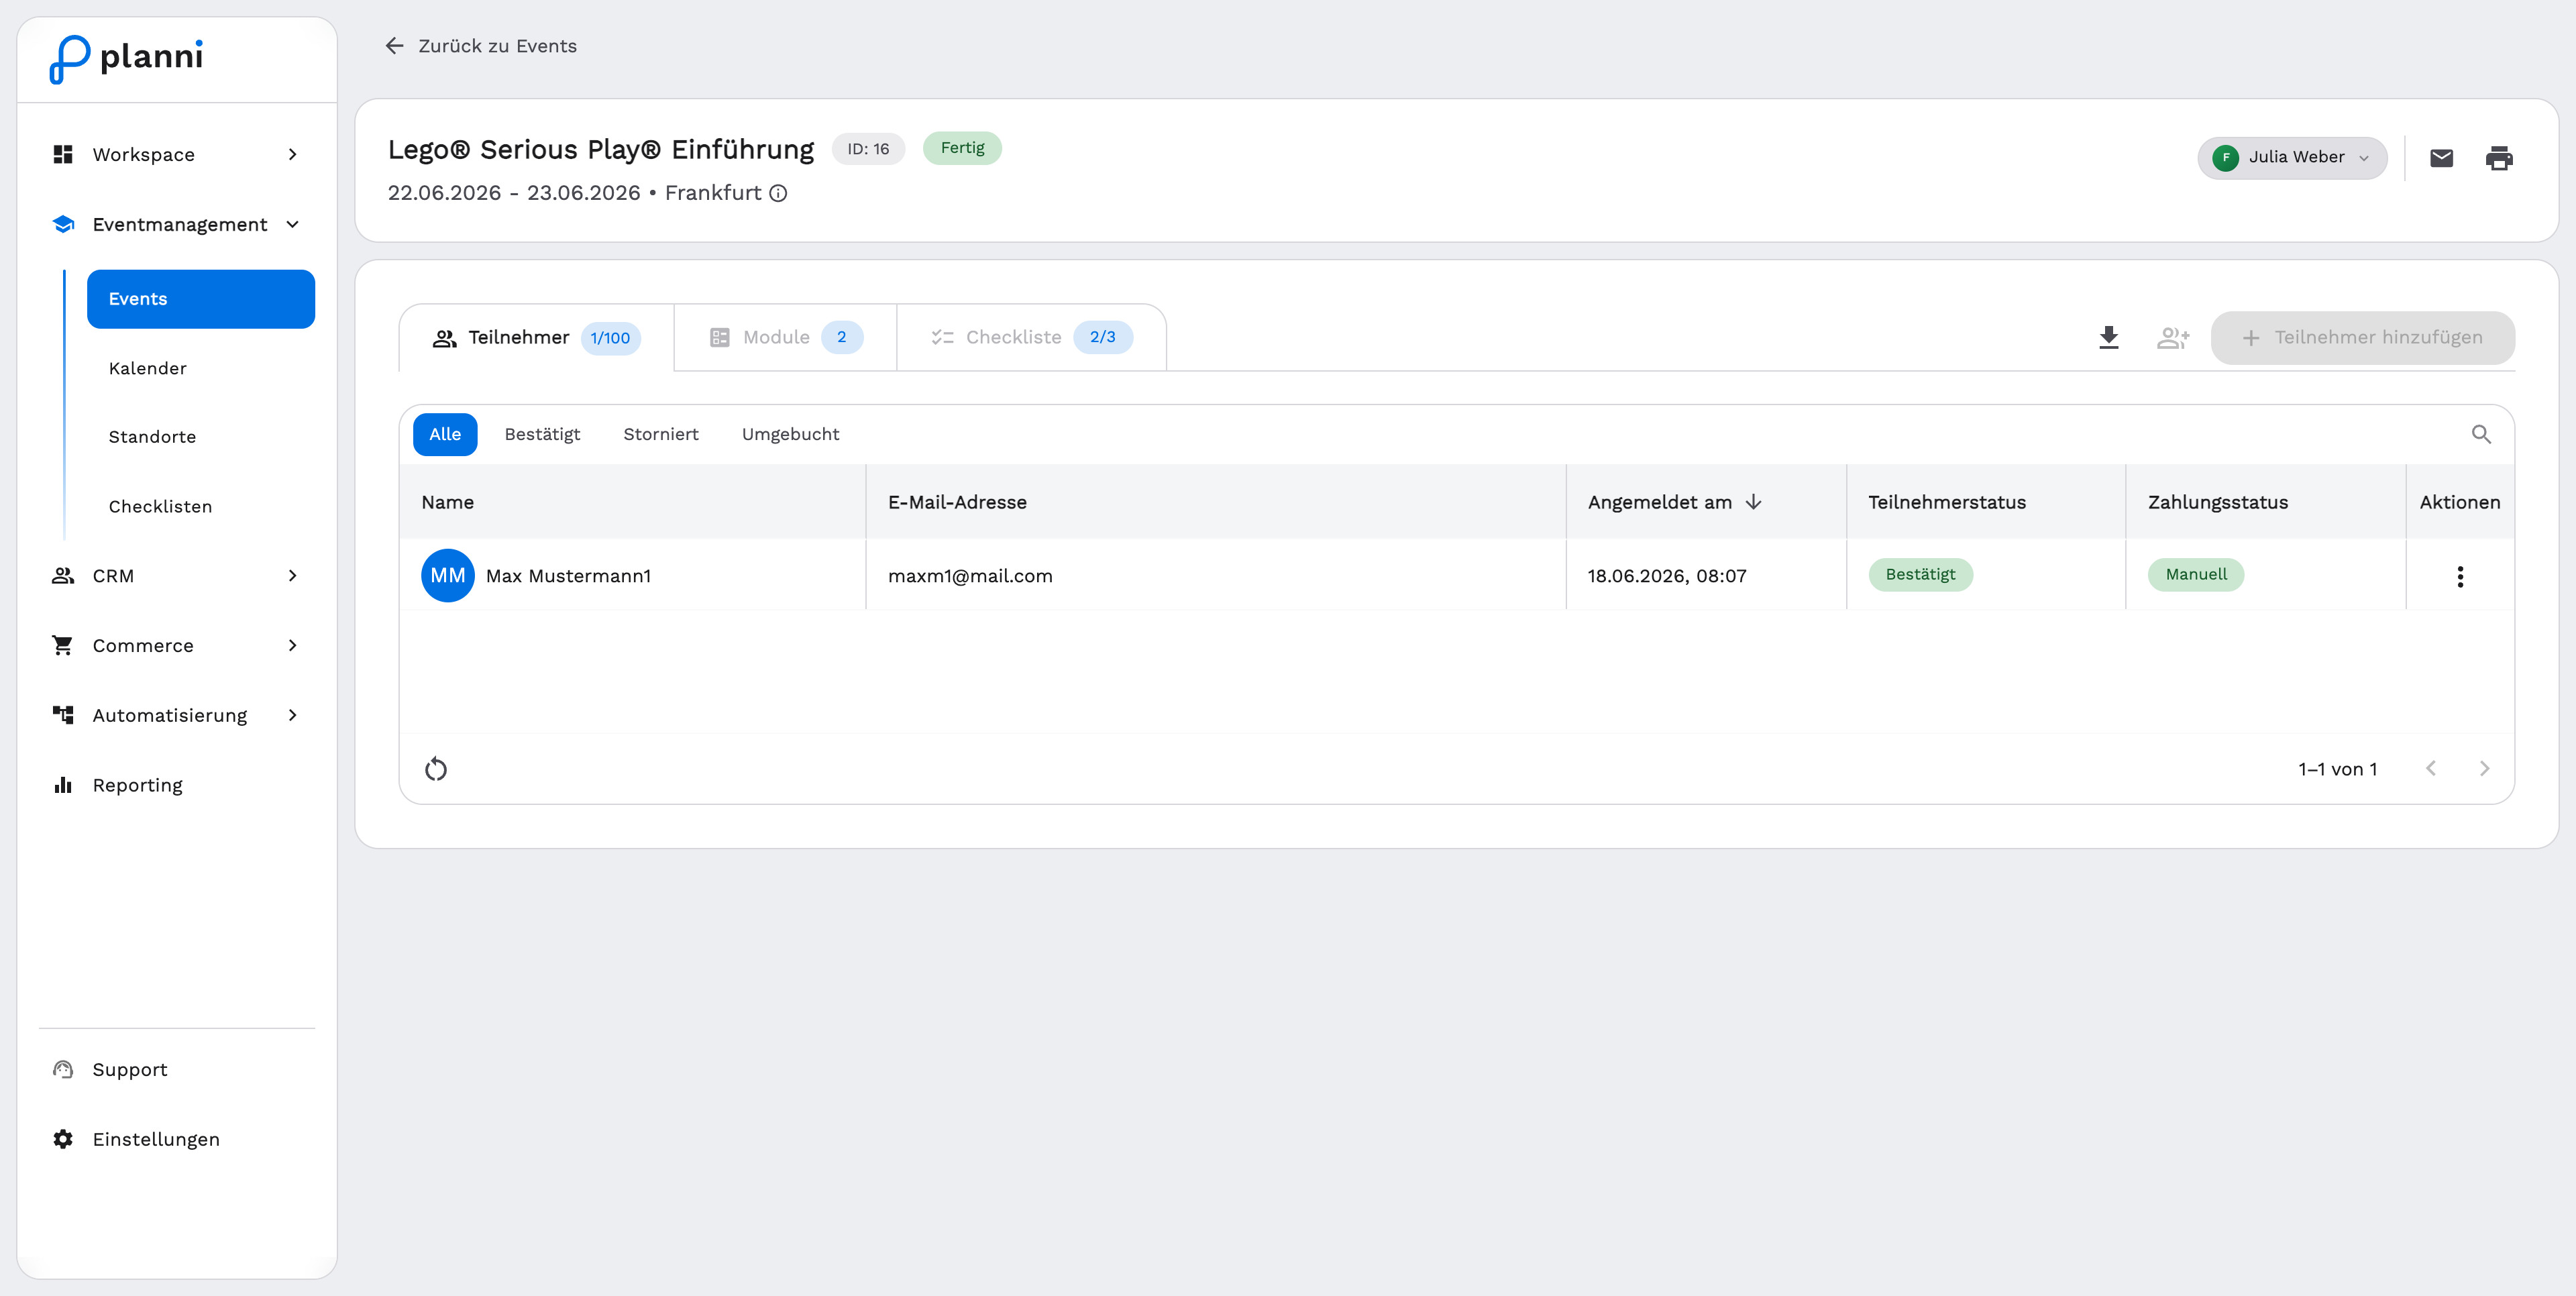This screenshot has width=2576, height=1296.
Task: Select the Teilnehmer tab
Action: tap(536, 338)
